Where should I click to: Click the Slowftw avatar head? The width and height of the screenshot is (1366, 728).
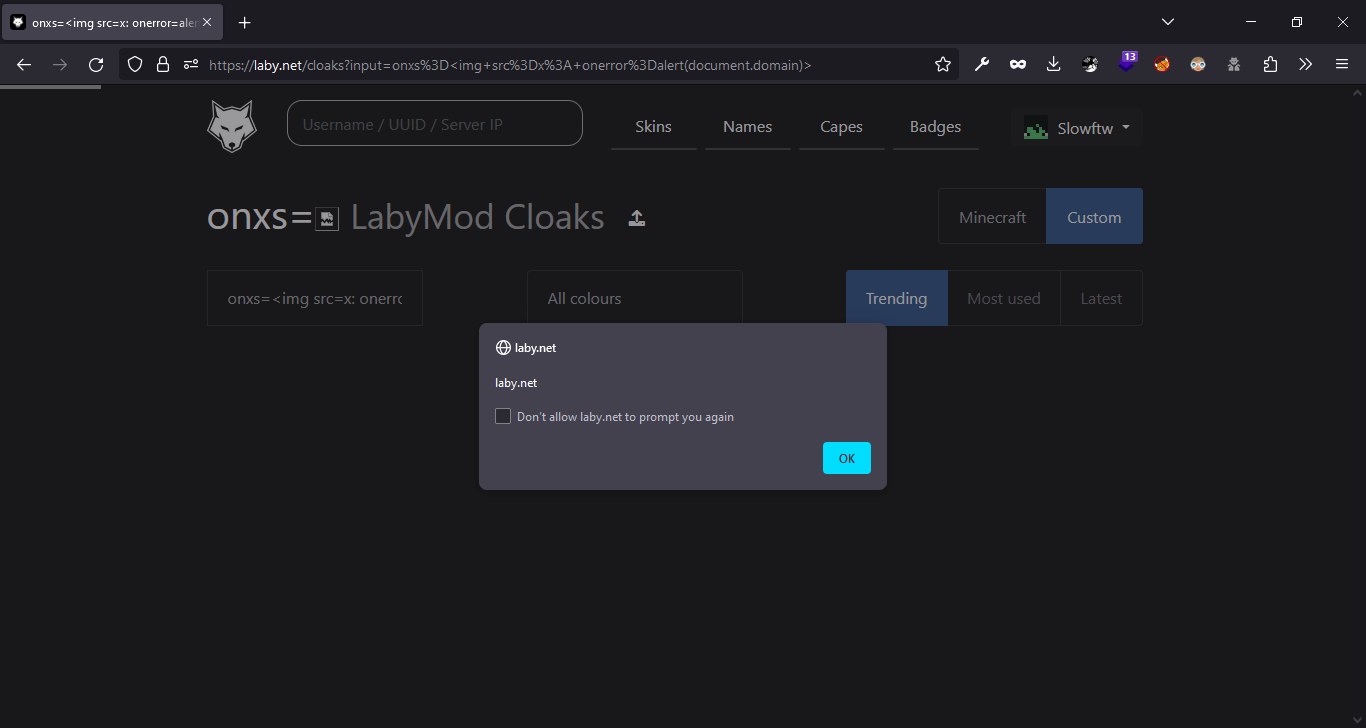1036,128
